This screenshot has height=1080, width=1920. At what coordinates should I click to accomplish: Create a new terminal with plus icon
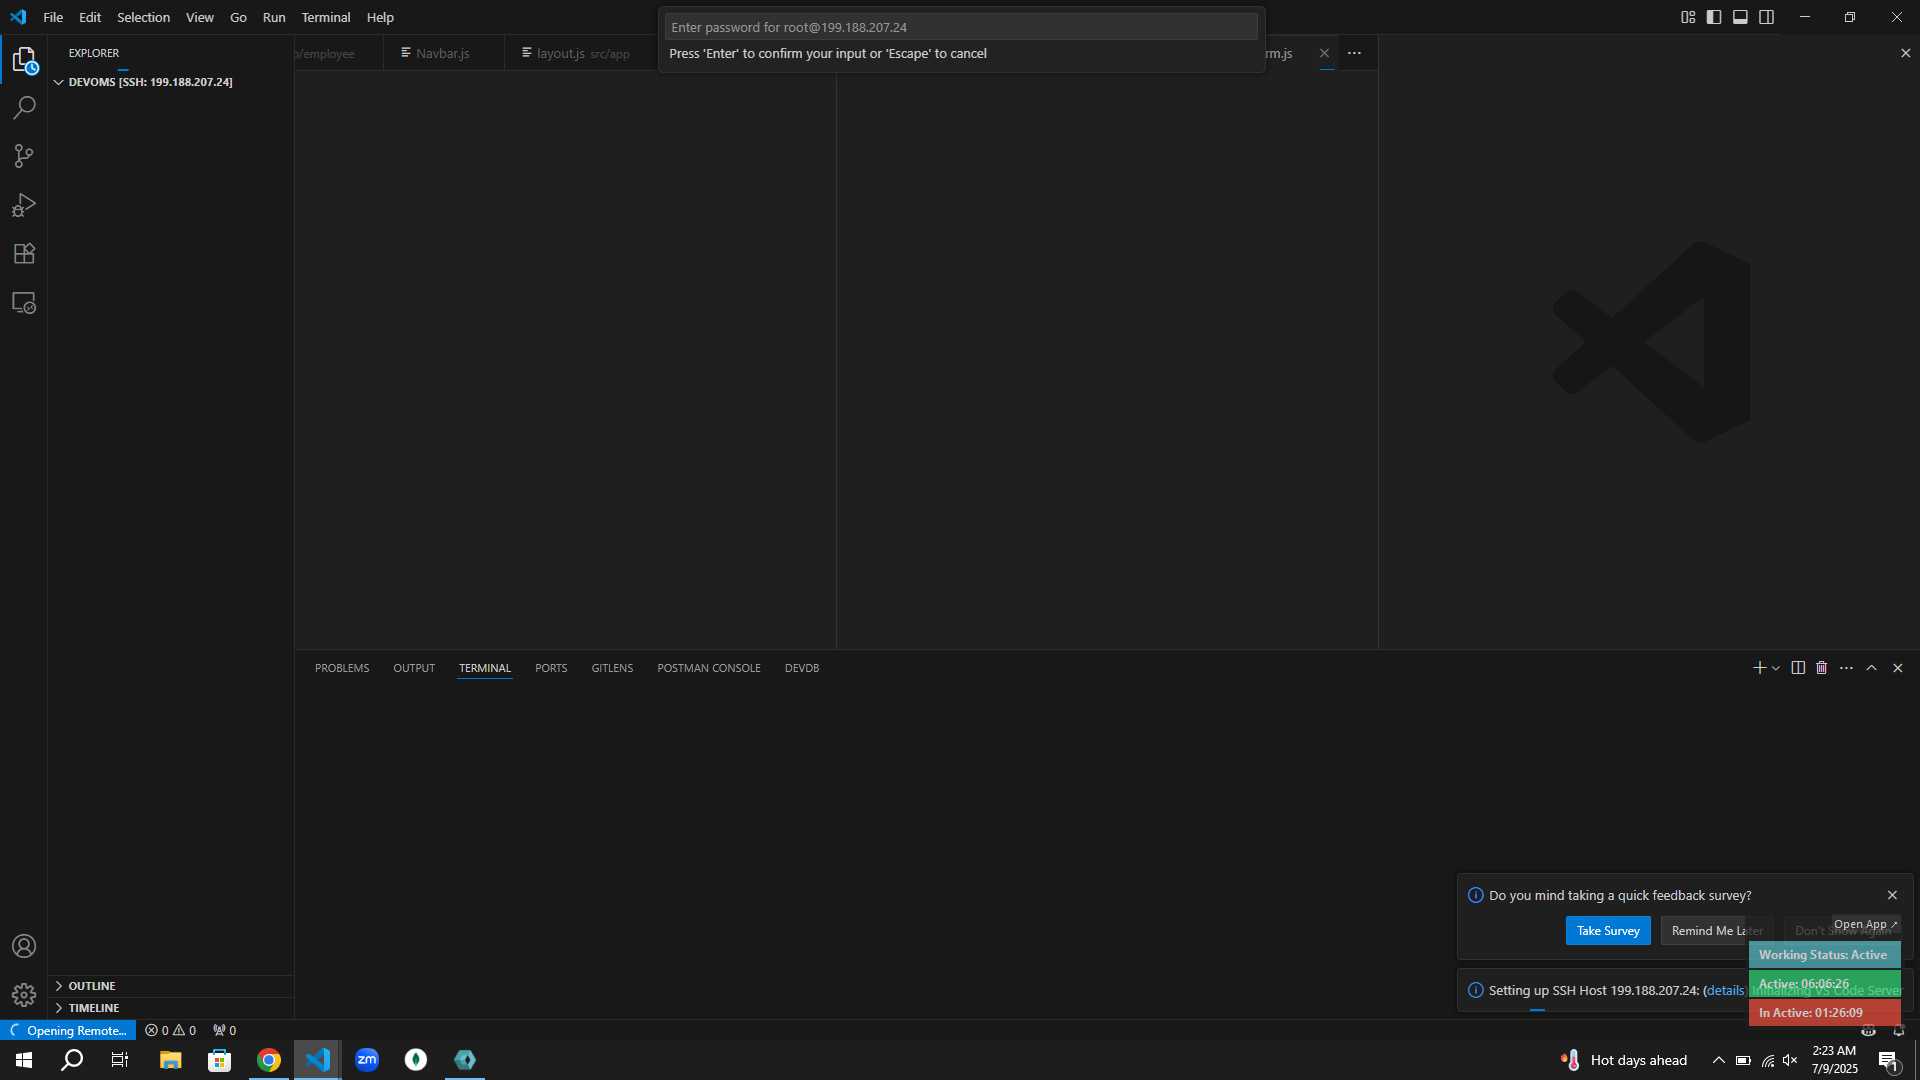[1759, 668]
